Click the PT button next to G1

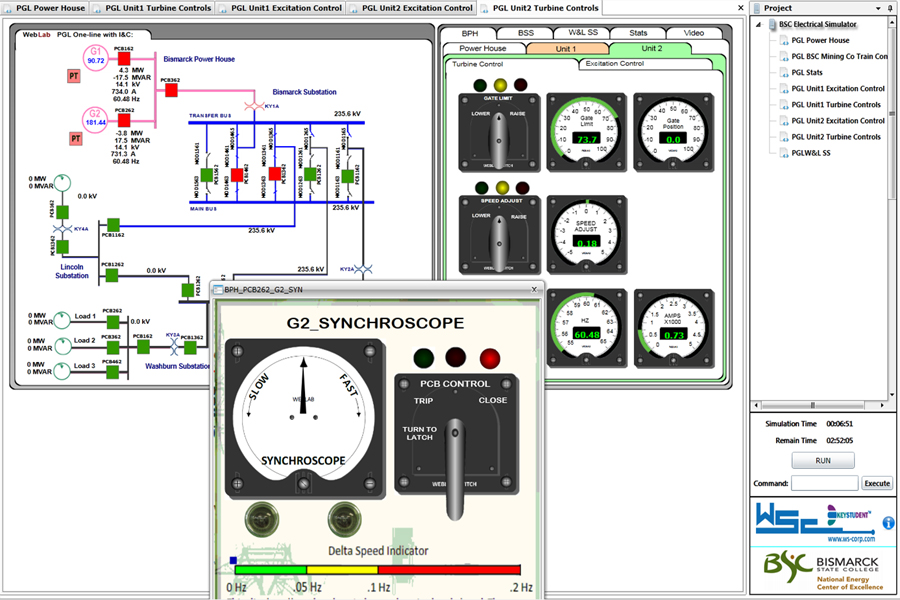click(x=73, y=76)
